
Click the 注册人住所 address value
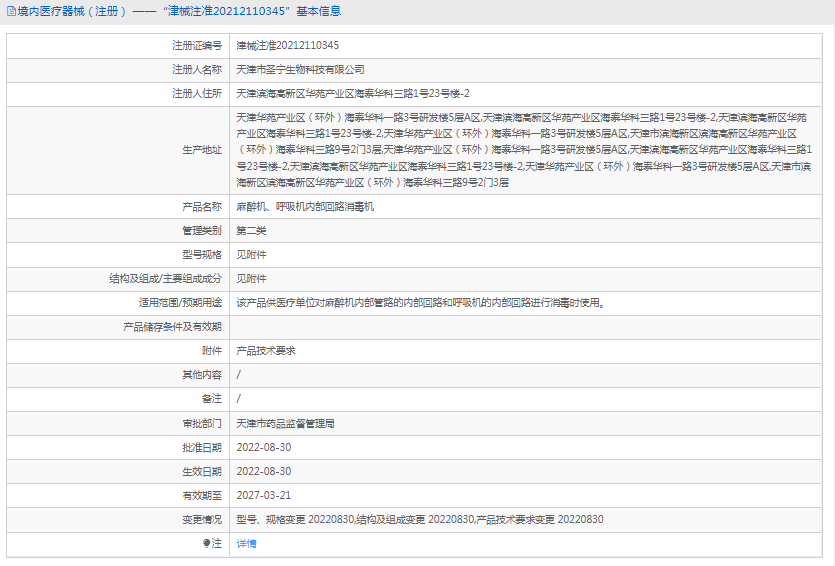click(352, 93)
